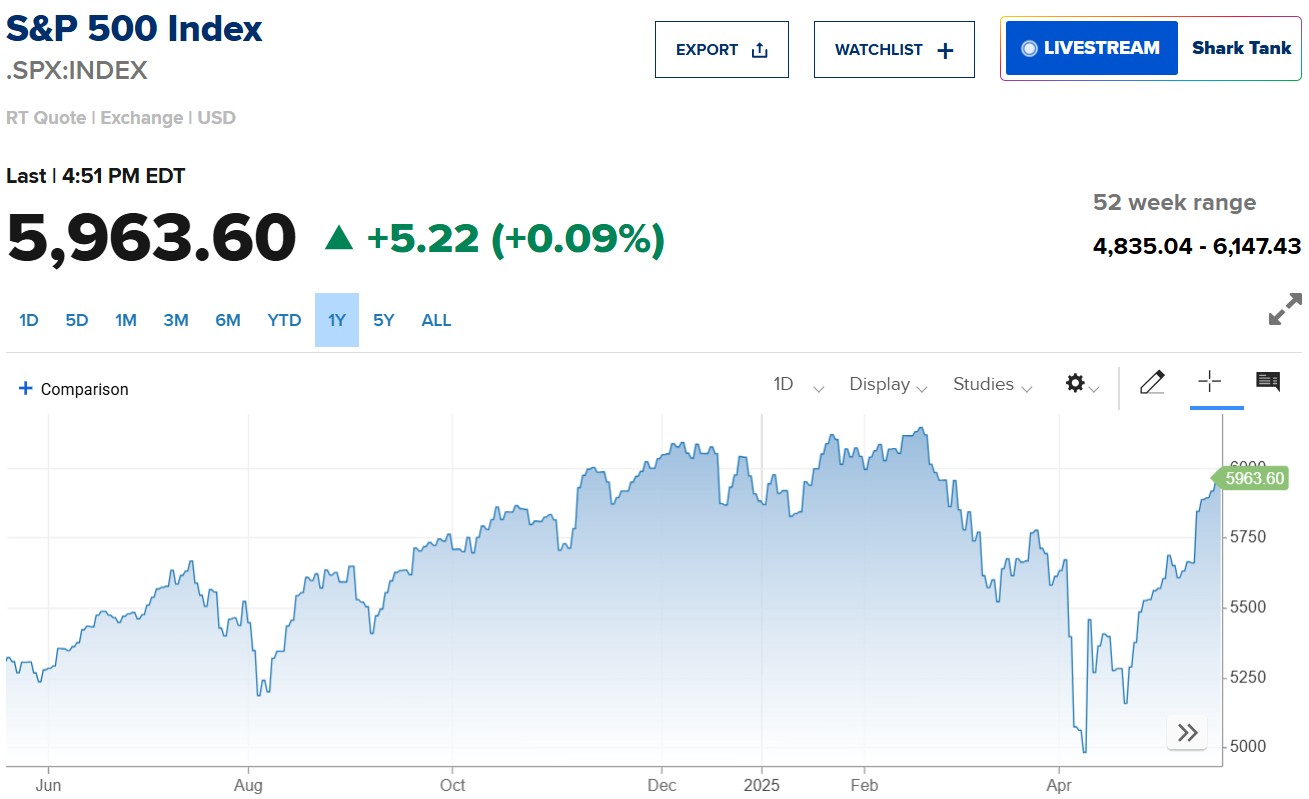
Task: Expand chart to fullscreen with diagonal arrows
Action: pos(1285,309)
